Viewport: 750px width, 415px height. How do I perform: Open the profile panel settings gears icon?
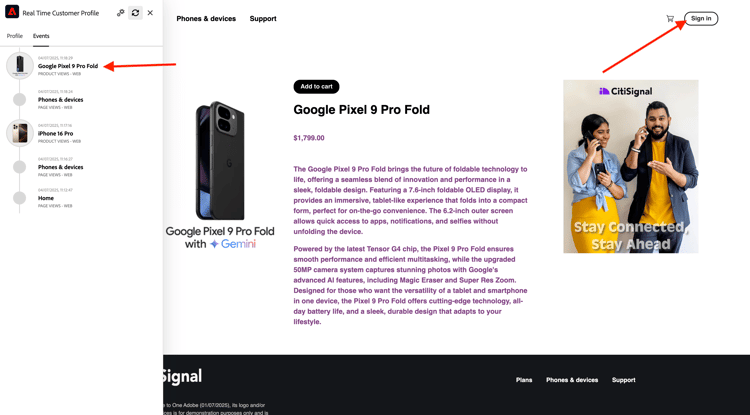point(121,13)
